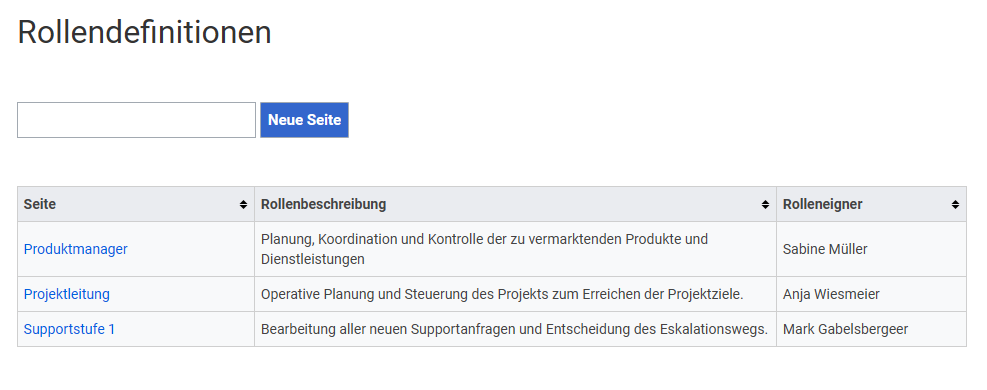Click the Neue Seite button
Screen dimensions: 987x390
click(304, 120)
